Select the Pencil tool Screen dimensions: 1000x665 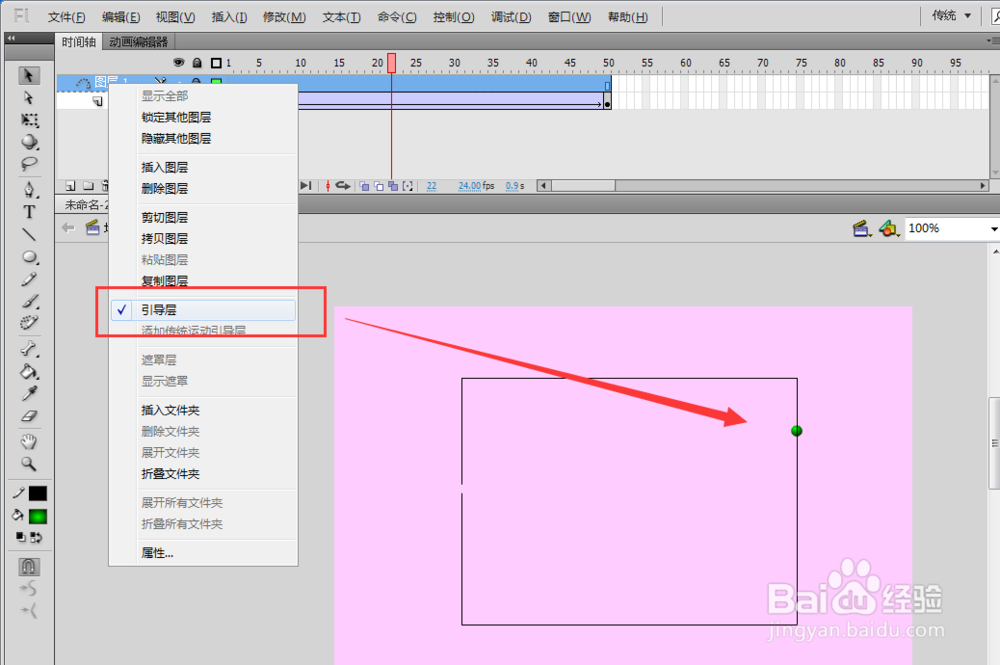(x=29, y=279)
